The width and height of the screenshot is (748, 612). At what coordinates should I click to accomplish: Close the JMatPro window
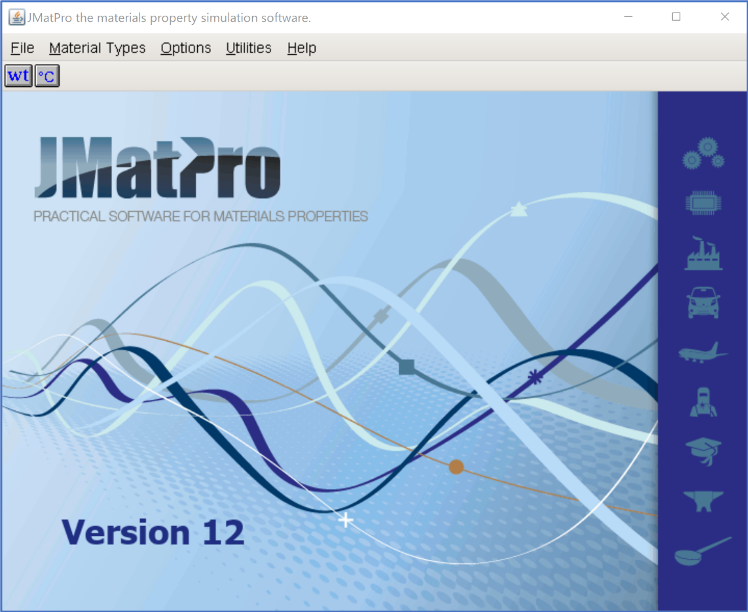click(x=725, y=17)
